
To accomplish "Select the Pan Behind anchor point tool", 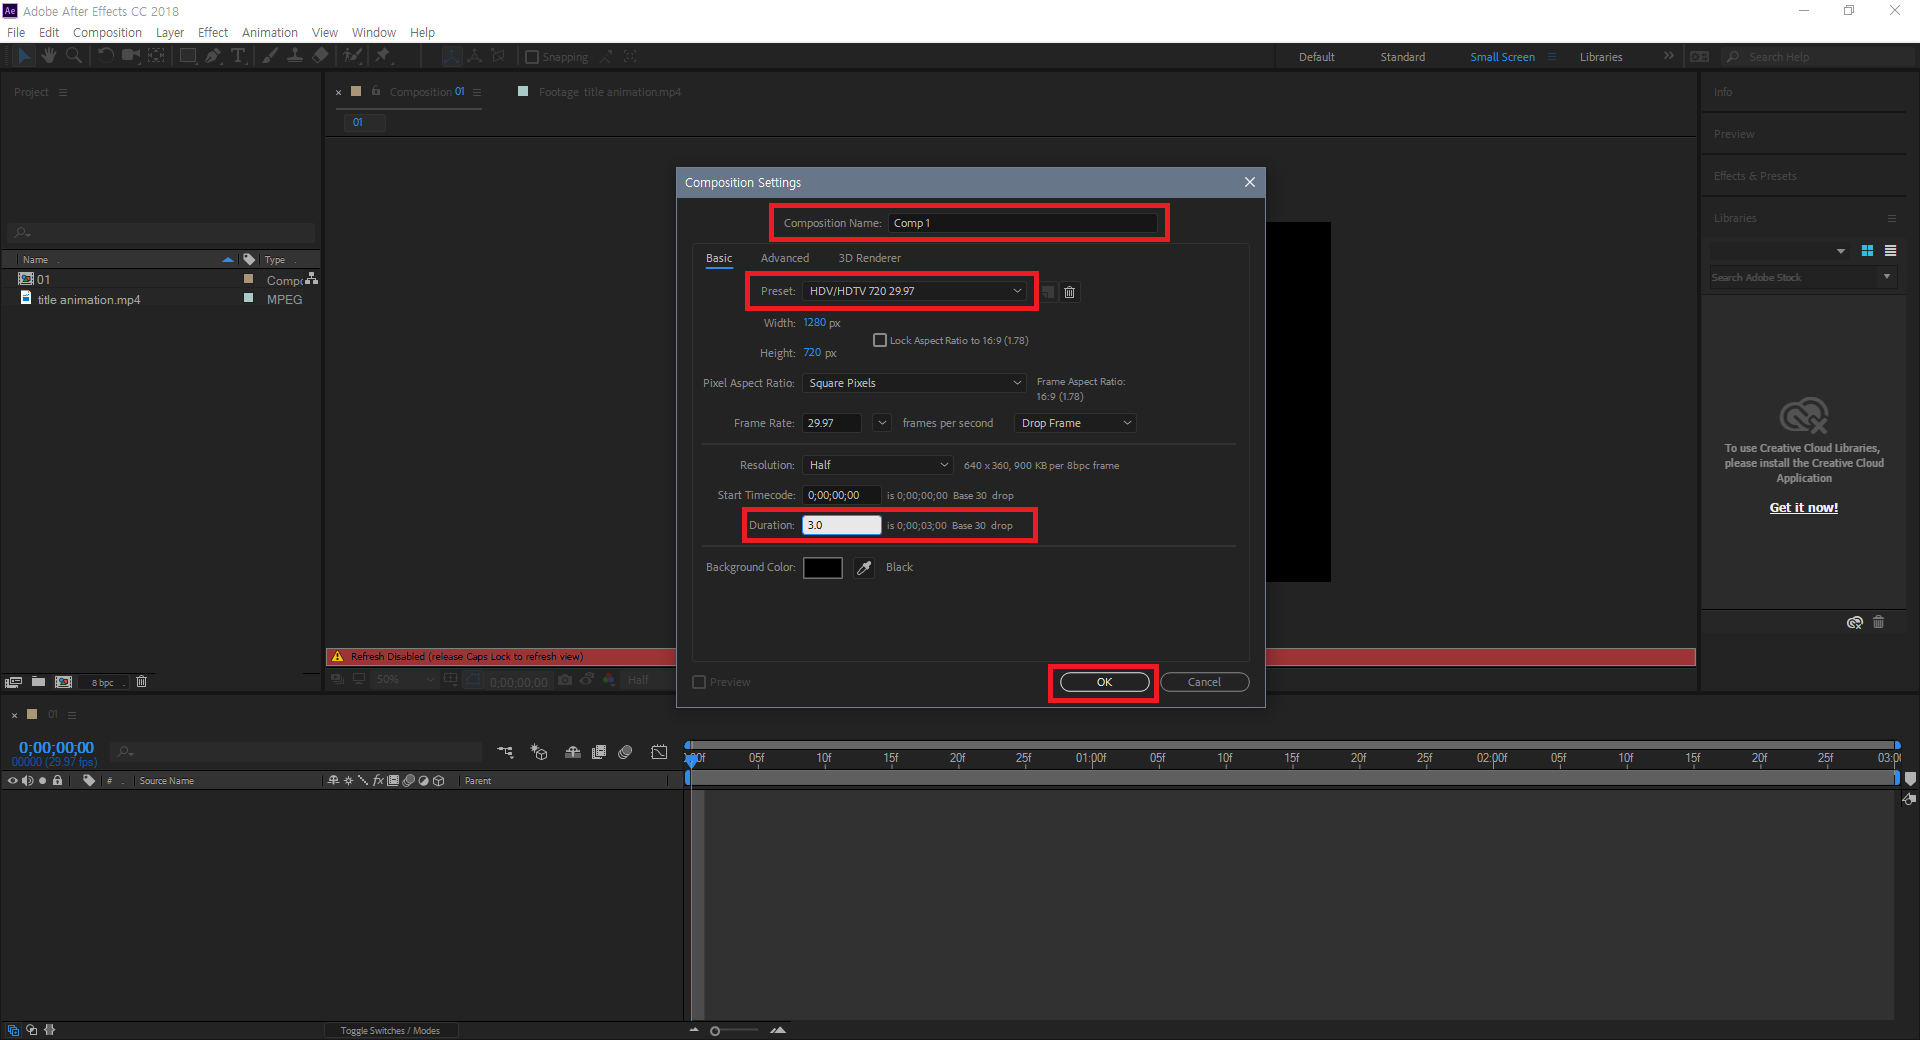I will tap(157, 56).
